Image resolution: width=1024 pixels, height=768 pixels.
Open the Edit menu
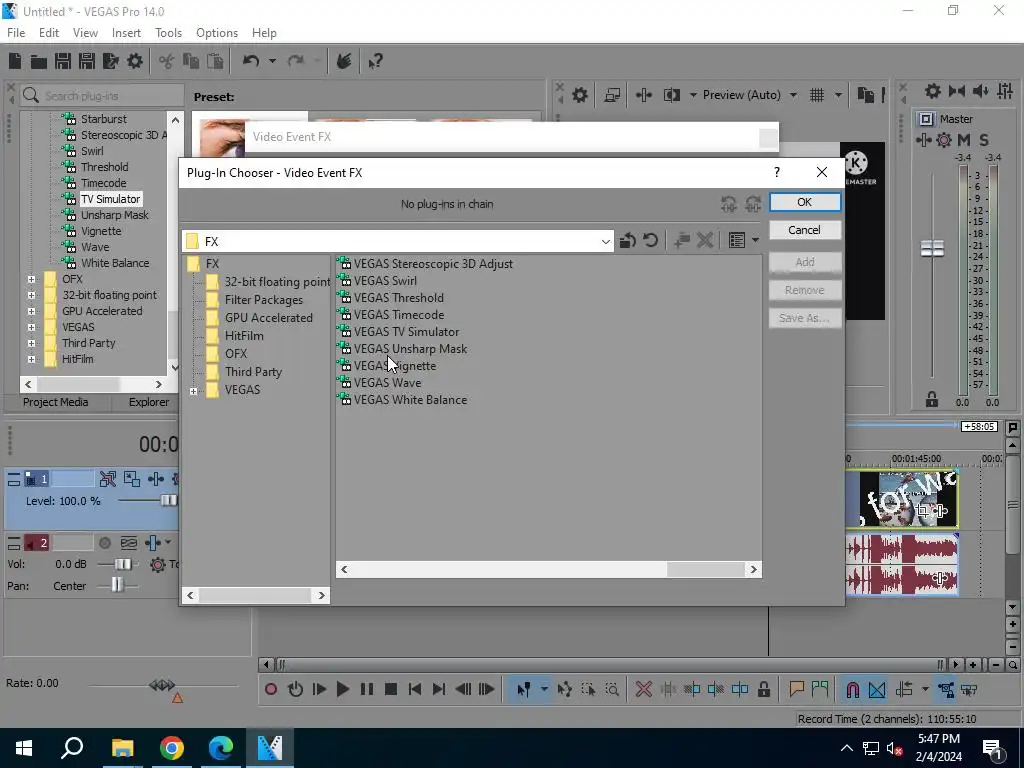[49, 33]
